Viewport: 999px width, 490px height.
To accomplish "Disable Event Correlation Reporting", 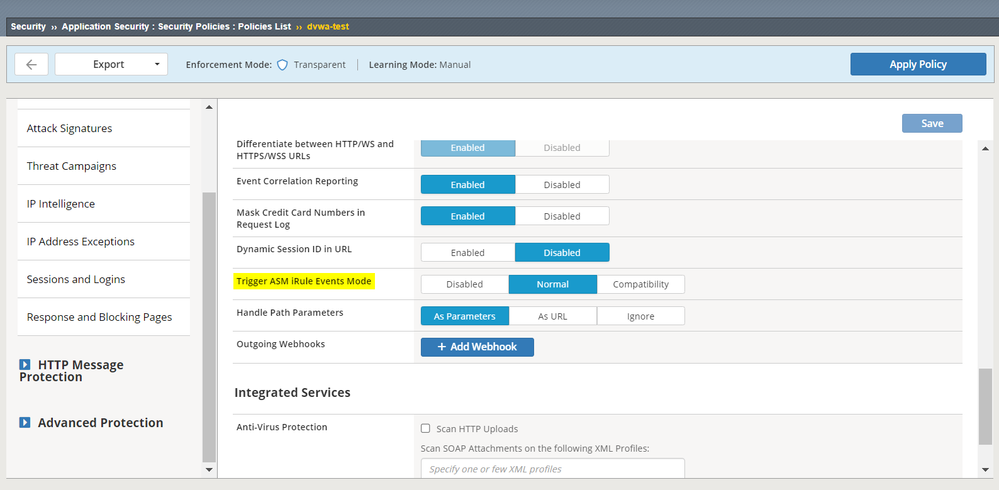I will (561, 185).
